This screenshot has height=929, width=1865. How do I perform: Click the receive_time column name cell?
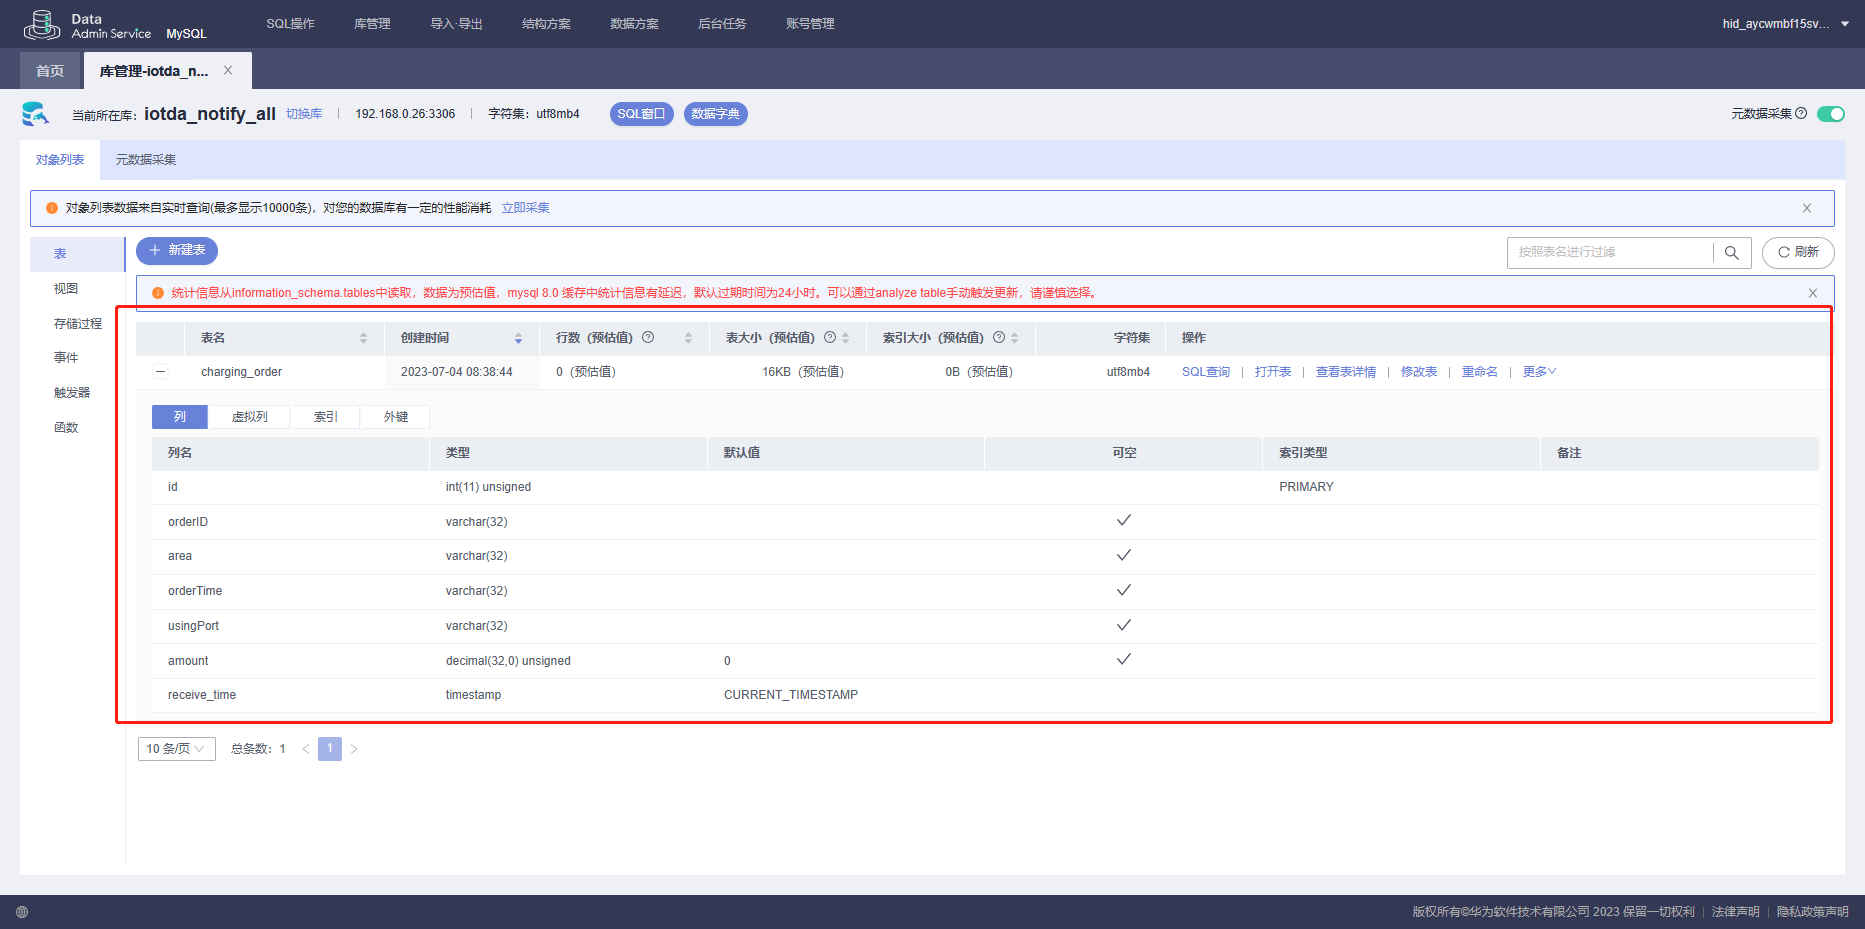pos(202,695)
